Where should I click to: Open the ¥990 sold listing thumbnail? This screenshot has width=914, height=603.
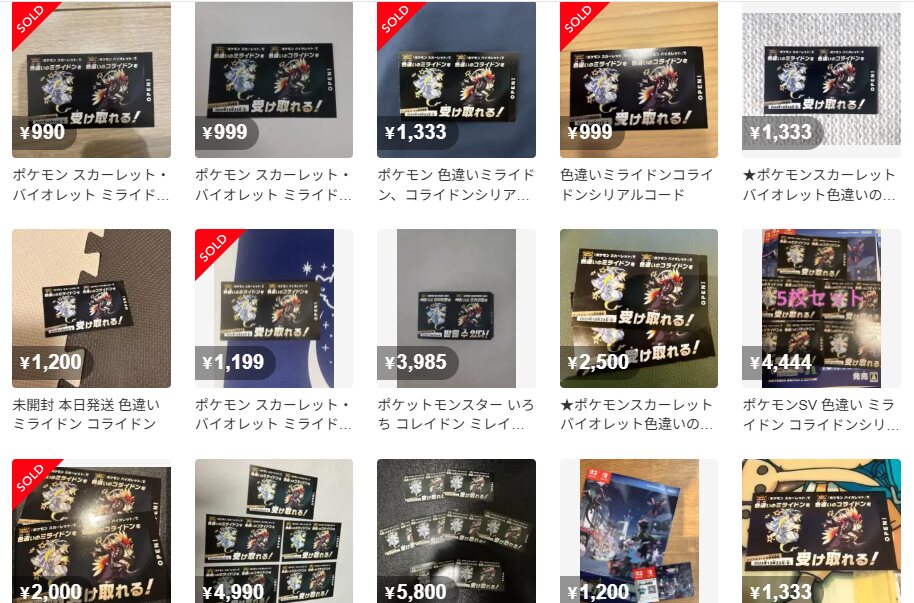click(92, 79)
